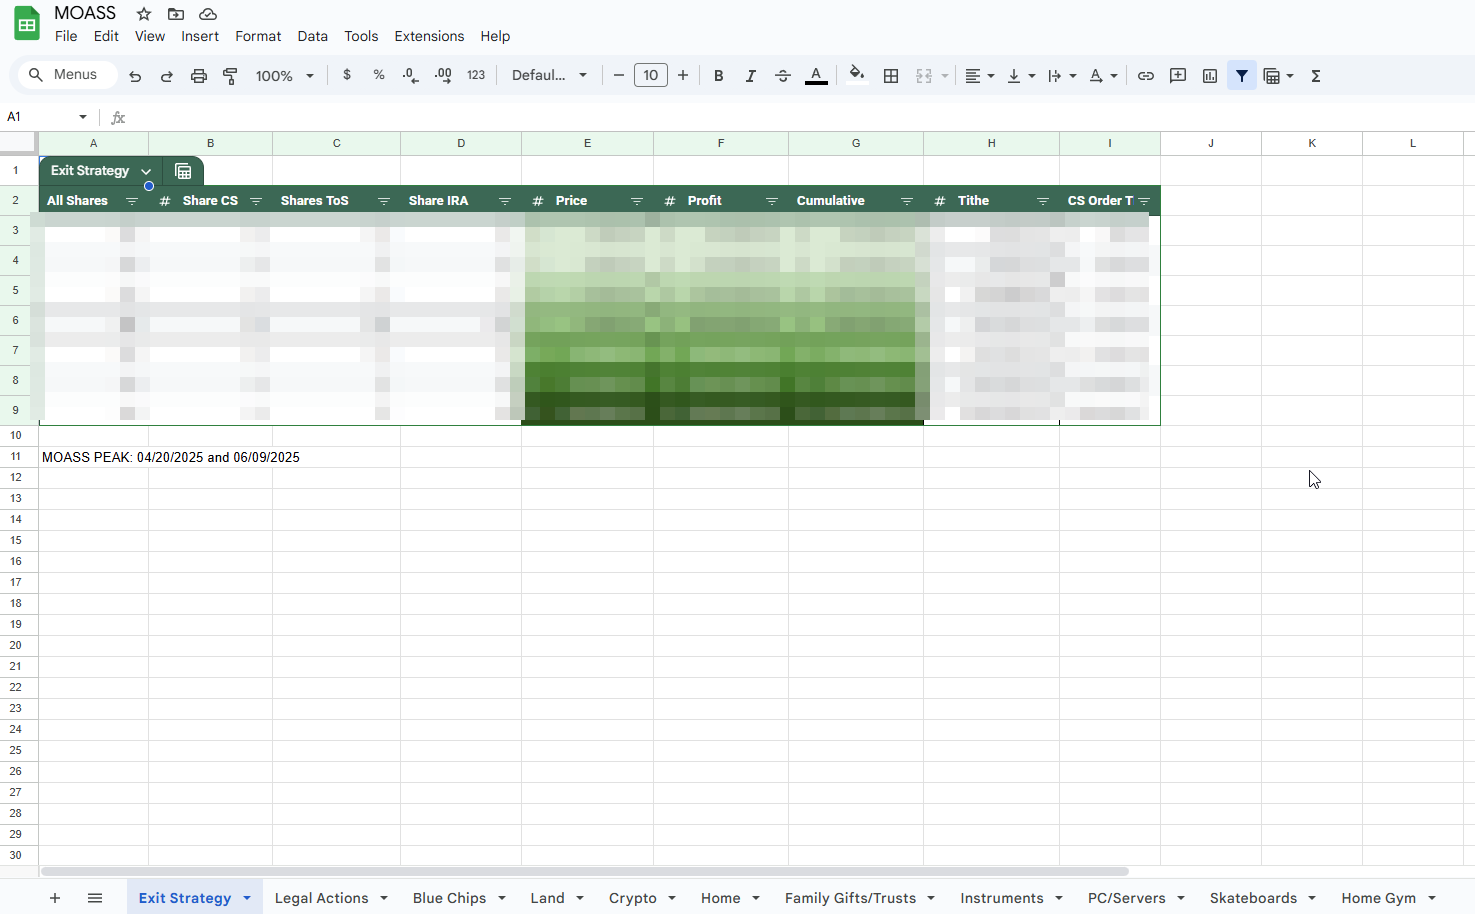Switch to the Blue Chips sheet tab
This screenshot has height=914, width=1475.
[x=449, y=898]
